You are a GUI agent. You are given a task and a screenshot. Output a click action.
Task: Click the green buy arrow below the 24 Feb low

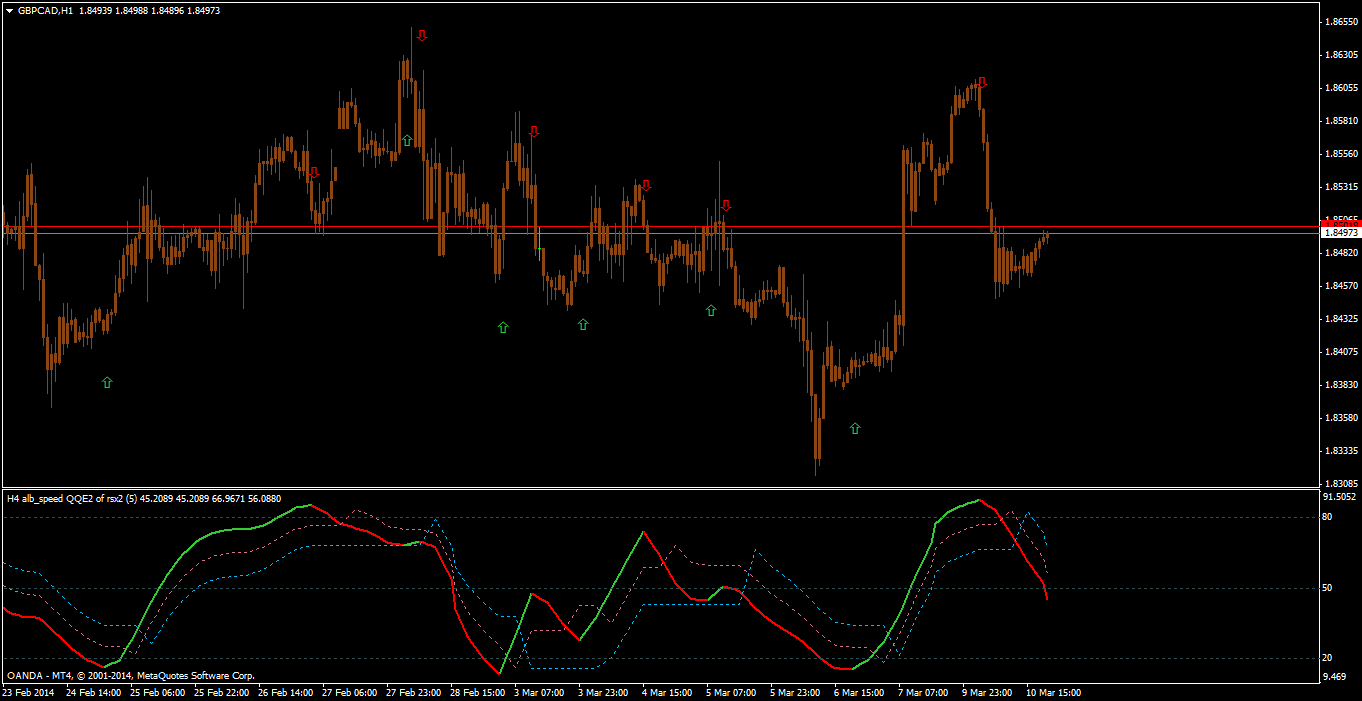pos(107,382)
